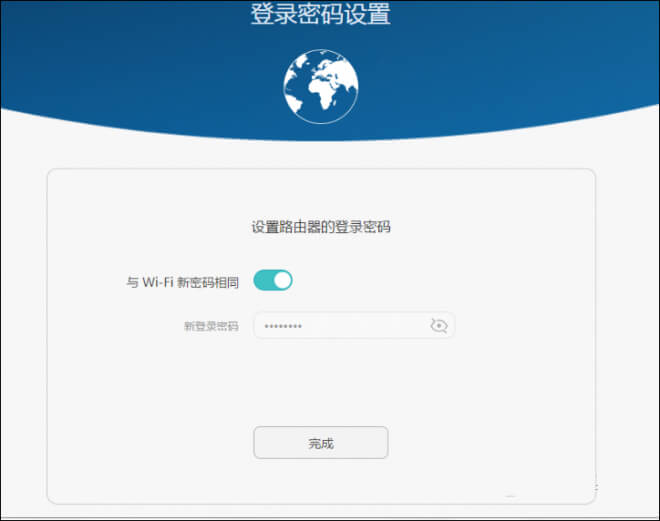Viewport: 660px width, 521px height.
Task: Toggle the 与 Wi-Fi 新密码相同 switch
Action: coord(273,280)
